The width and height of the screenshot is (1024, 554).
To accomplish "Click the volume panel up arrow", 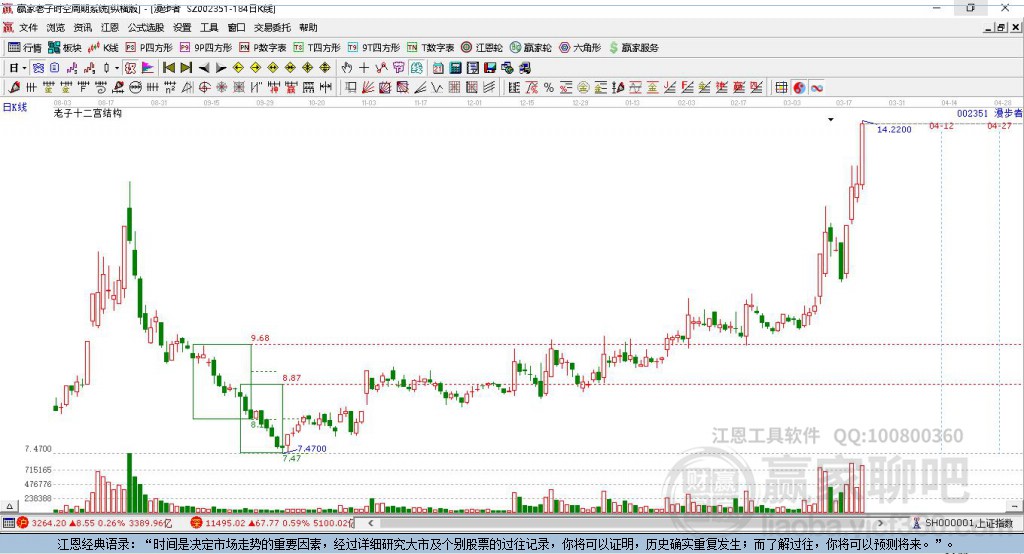I will (9, 506).
